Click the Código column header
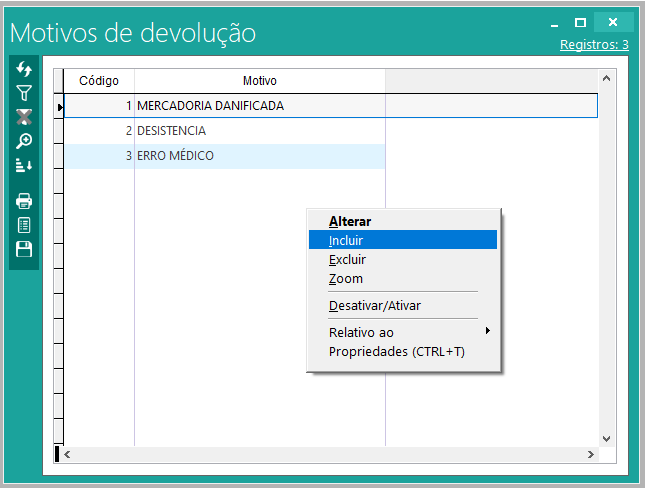 [x=99, y=80]
